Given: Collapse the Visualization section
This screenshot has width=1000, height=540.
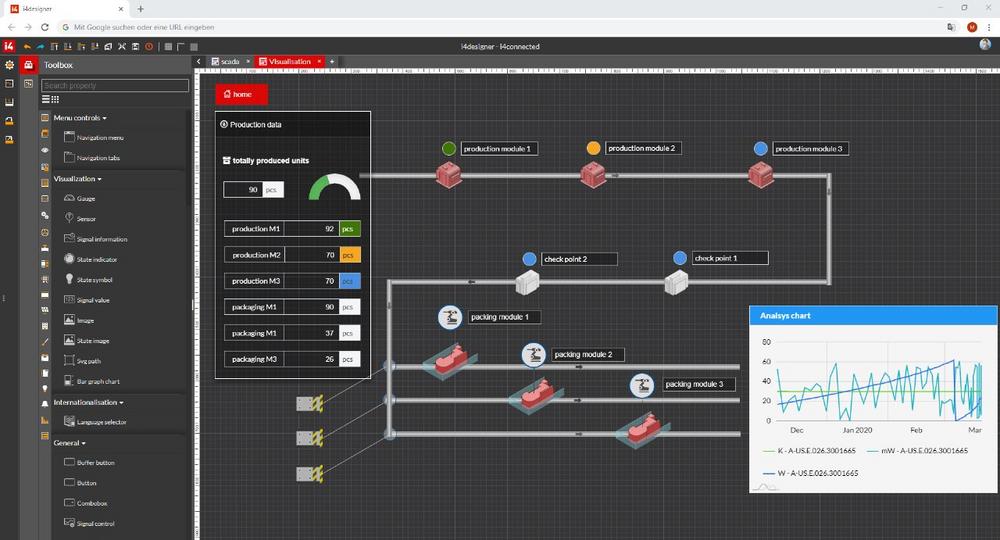Looking at the screenshot, I should pos(78,179).
